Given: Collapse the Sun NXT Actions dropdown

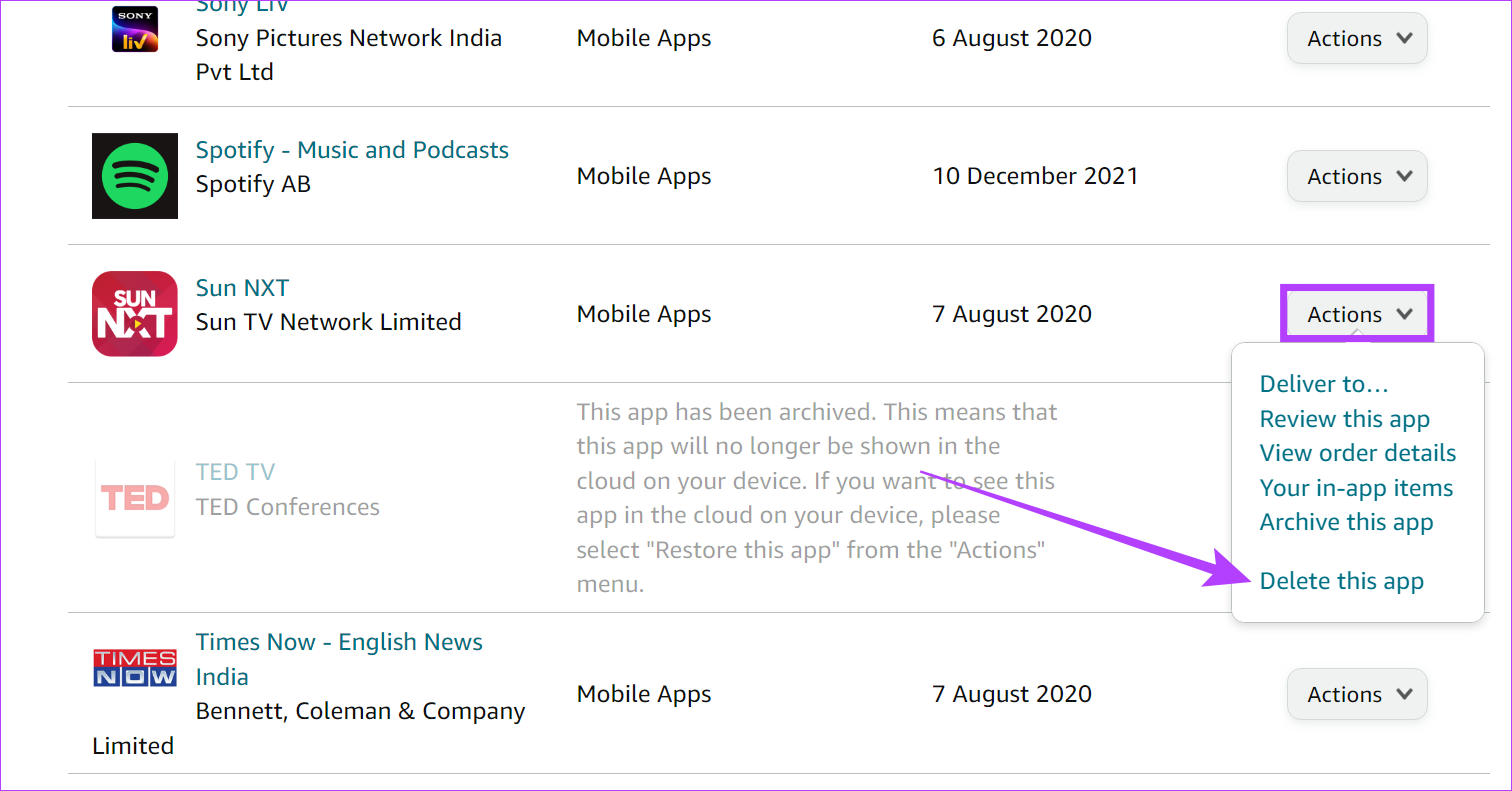Looking at the screenshot, I should (1357, 314).
